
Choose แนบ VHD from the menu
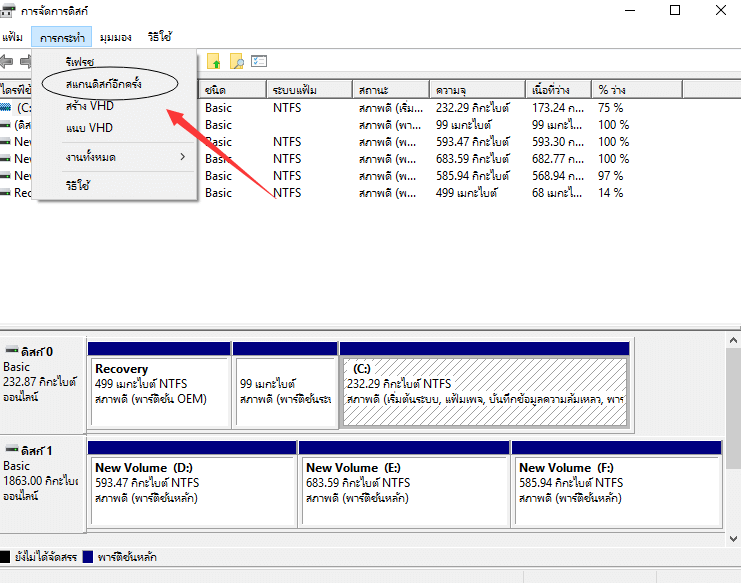[x=89, y=128]
